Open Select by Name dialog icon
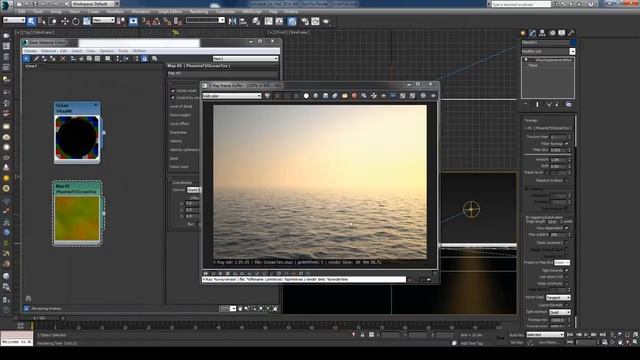Screen dimensions: 640x360 coord(42,21)
